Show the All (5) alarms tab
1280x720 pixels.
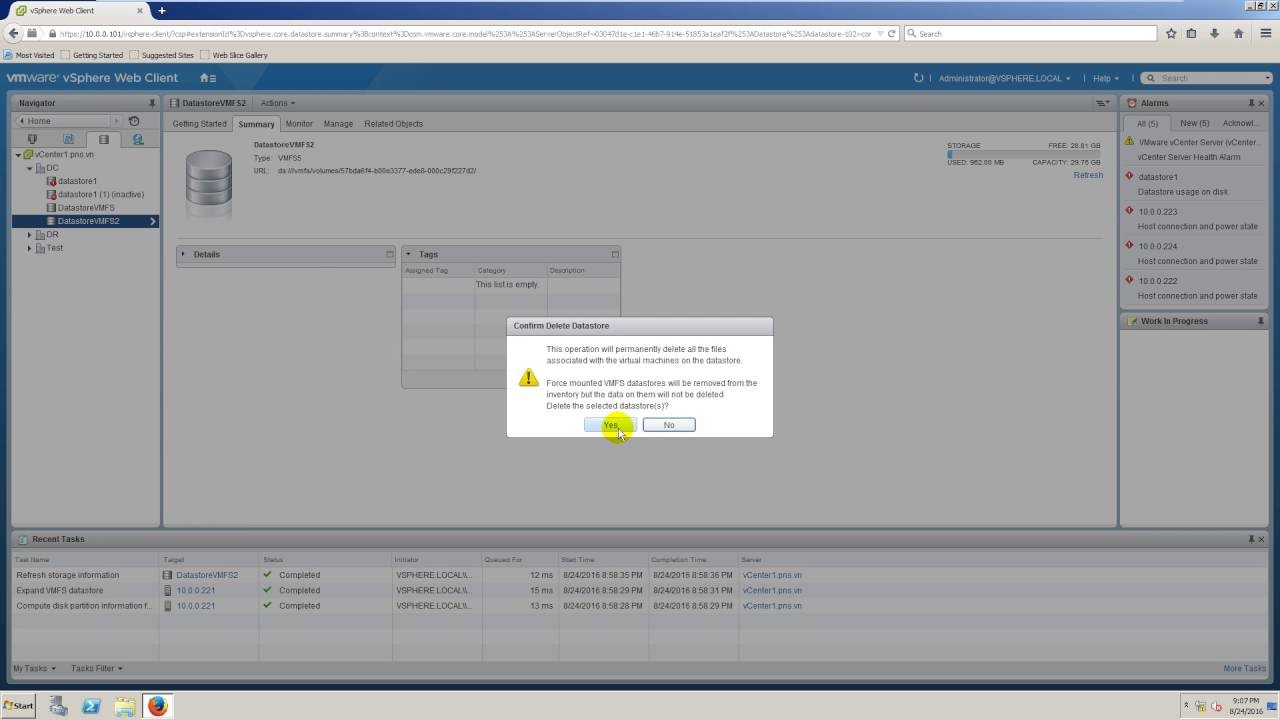tap(1147, 123)
